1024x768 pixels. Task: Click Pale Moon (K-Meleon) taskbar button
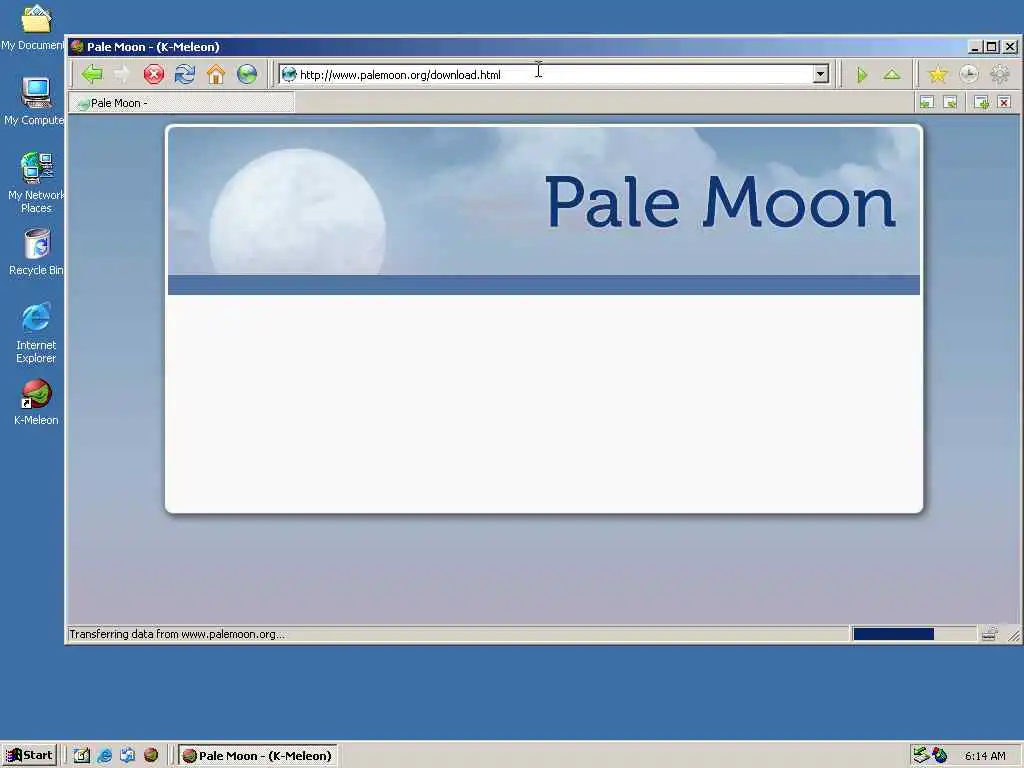(x=257, y=756)
